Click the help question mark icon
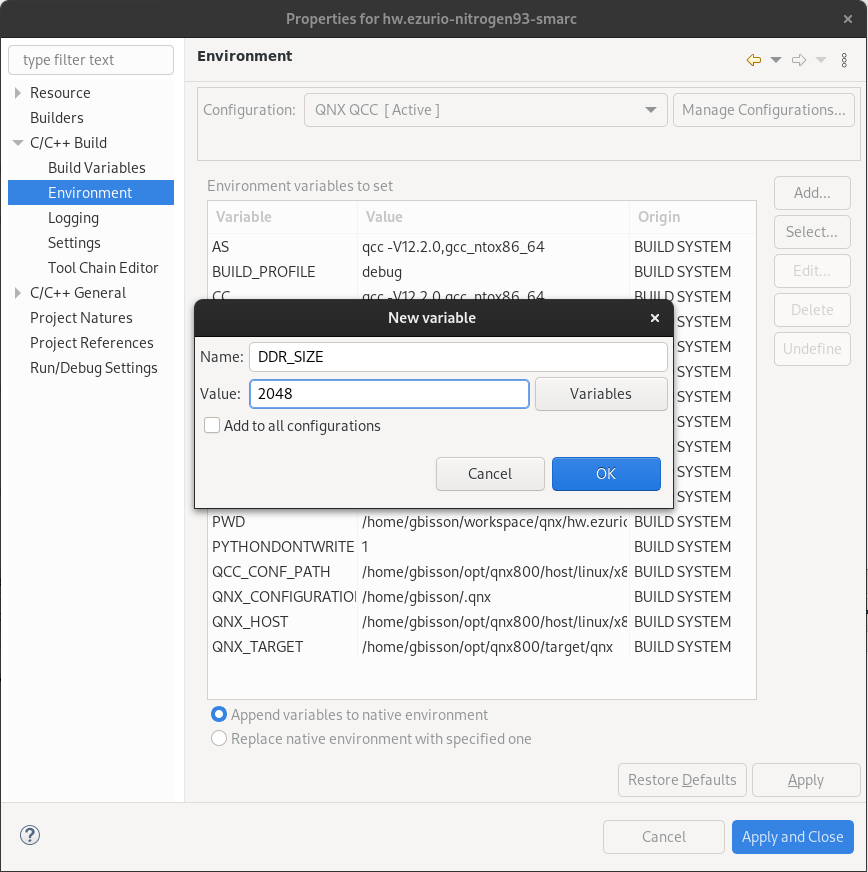 (x=29, y=835)
